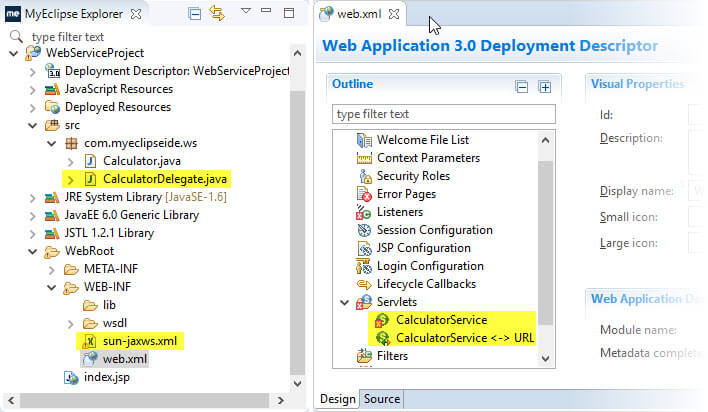The image size is (708, 412).
Task: Collapse the WebRoot folder node
Action: click(33, 252)
